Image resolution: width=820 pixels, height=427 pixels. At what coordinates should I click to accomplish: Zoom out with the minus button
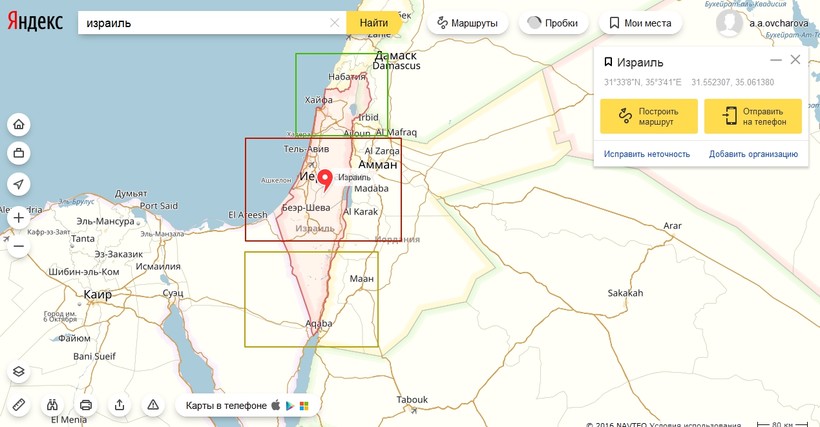click(x=18, y=246)
